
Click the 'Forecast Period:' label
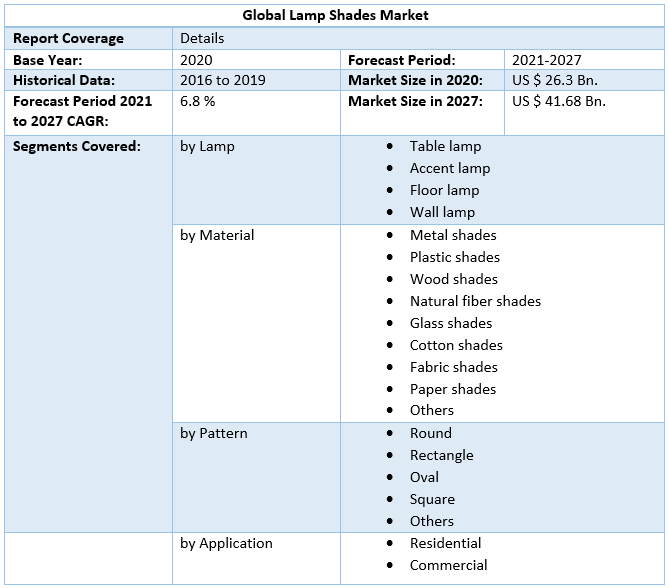point(401,60)
